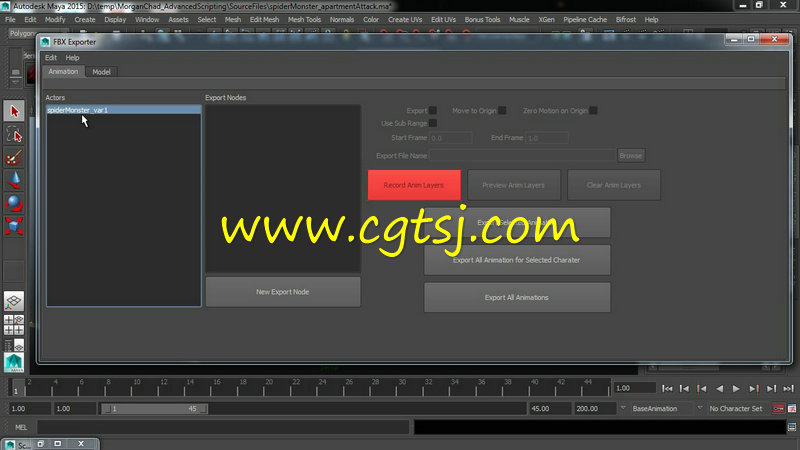Click Export All Animations button
This screenshot has height=450, width=800.
(517, 297)
